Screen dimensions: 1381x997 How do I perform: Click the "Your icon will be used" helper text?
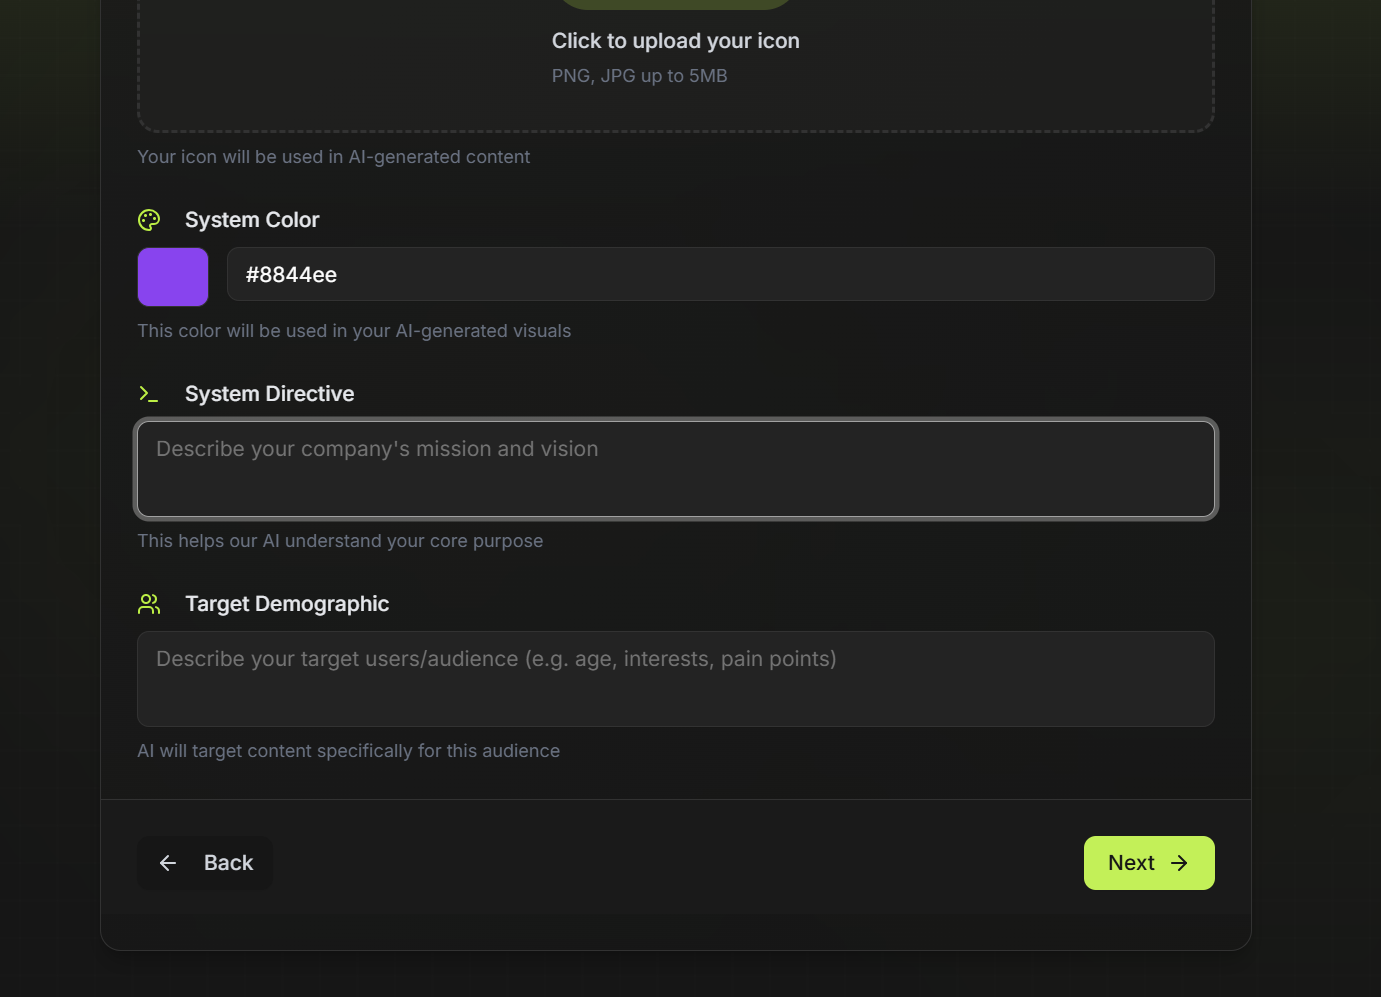coord(334,157)
